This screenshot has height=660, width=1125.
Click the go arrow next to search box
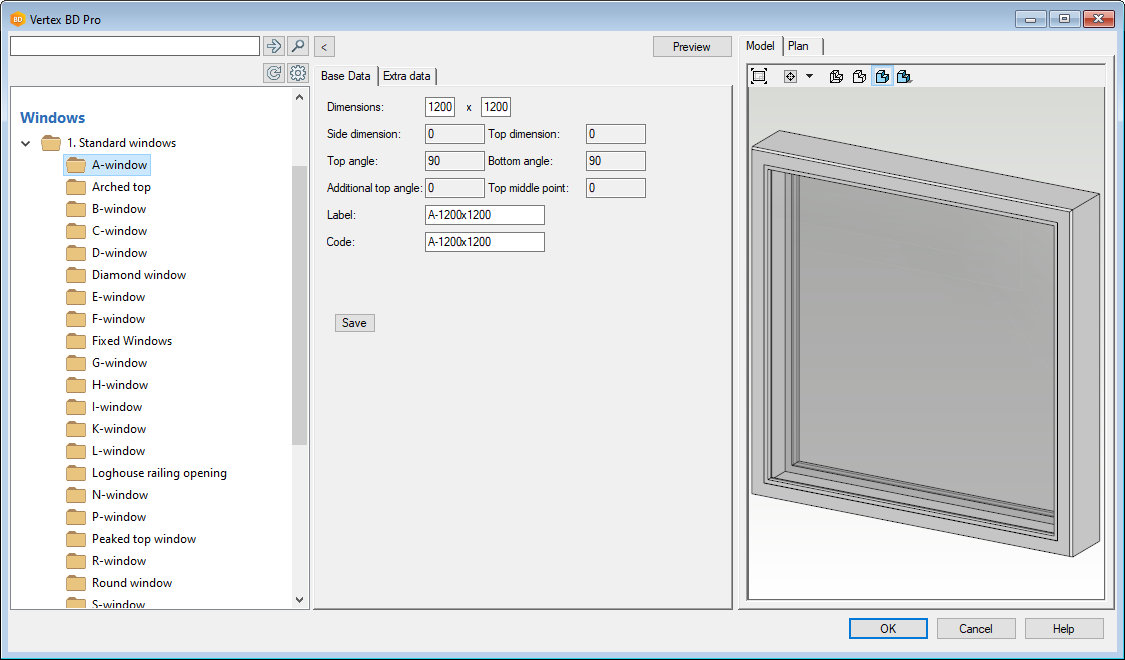pyautogui.click(x=274, y=46)
